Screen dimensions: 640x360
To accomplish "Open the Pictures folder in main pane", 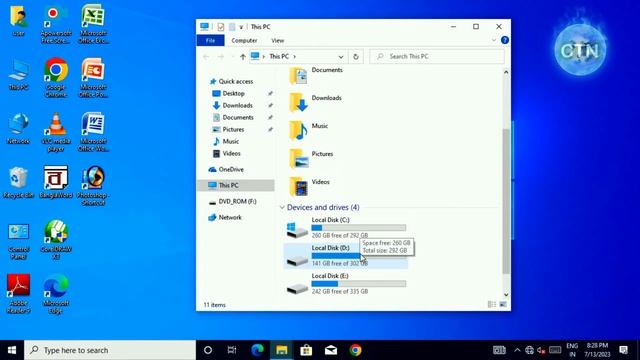I will click(311, 158).
